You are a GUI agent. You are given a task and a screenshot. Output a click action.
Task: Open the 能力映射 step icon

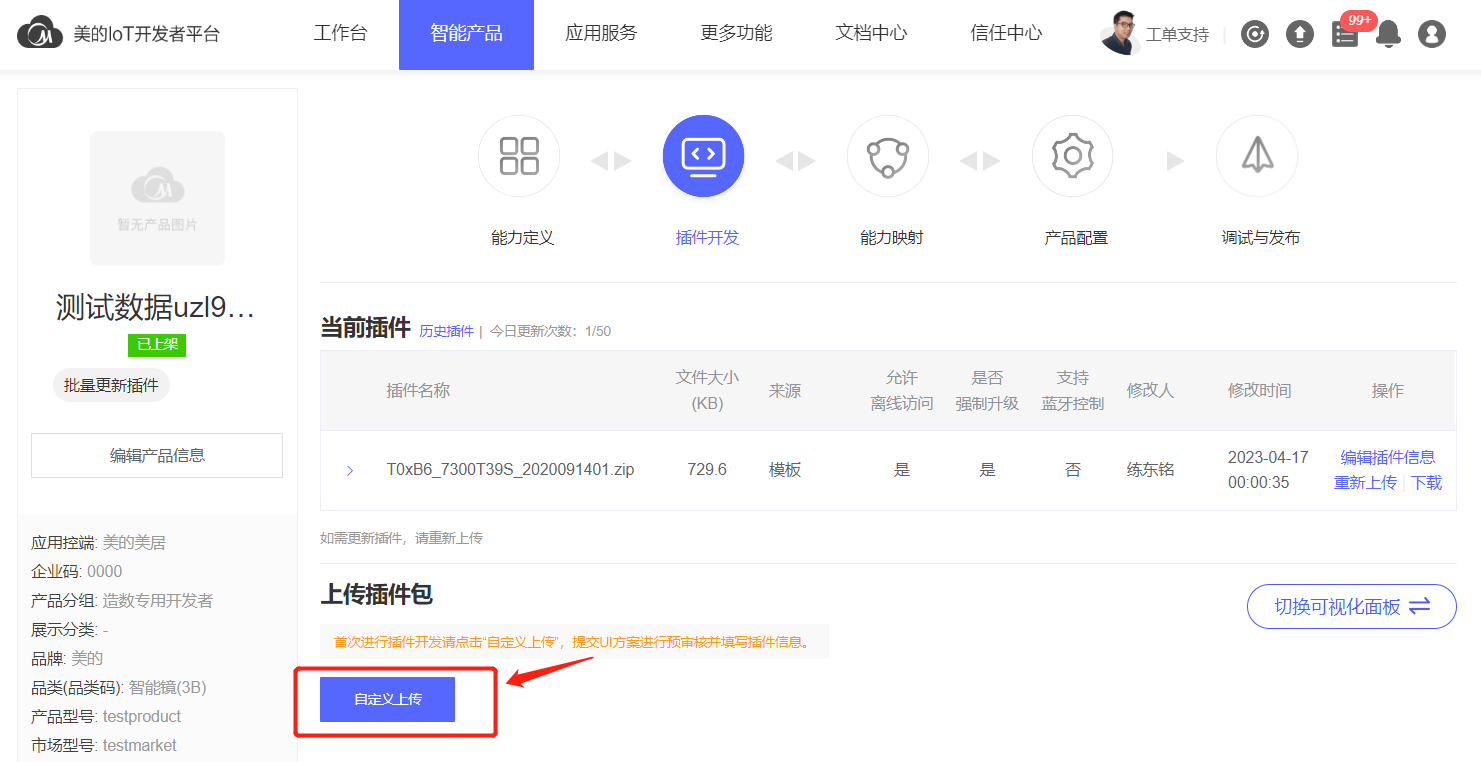887,157
